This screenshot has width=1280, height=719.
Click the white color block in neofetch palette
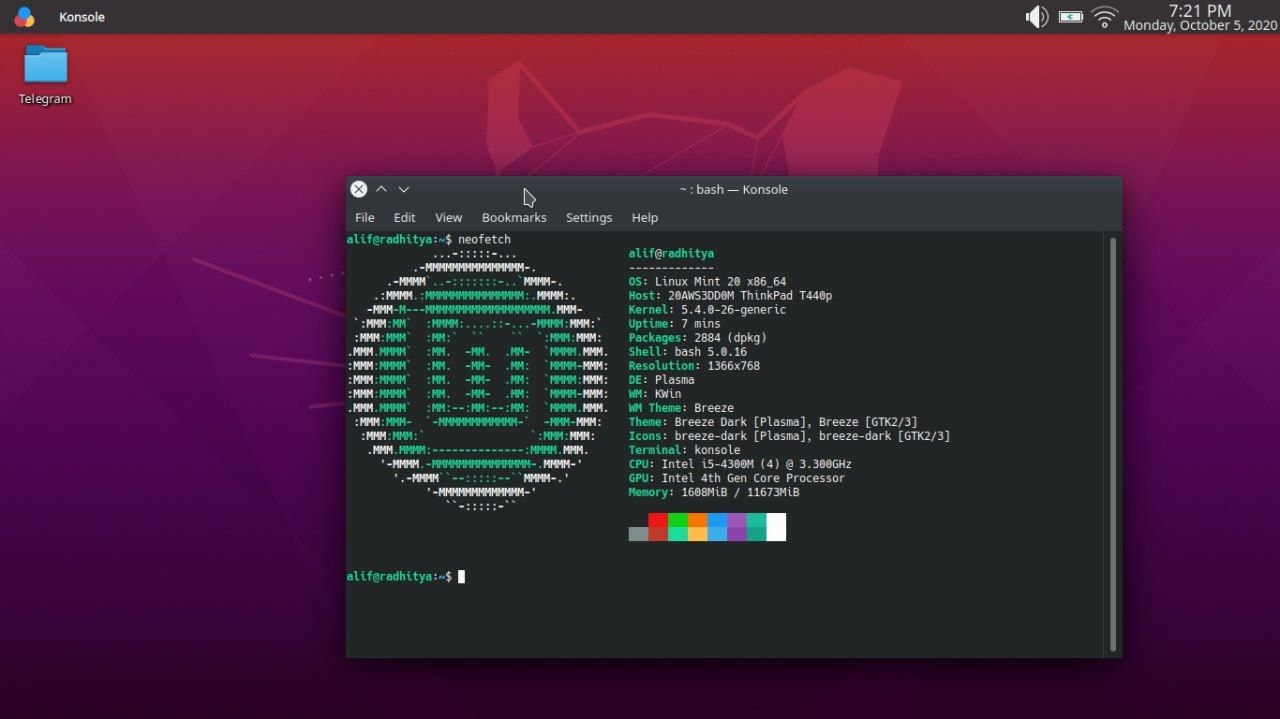click(776, 527)
